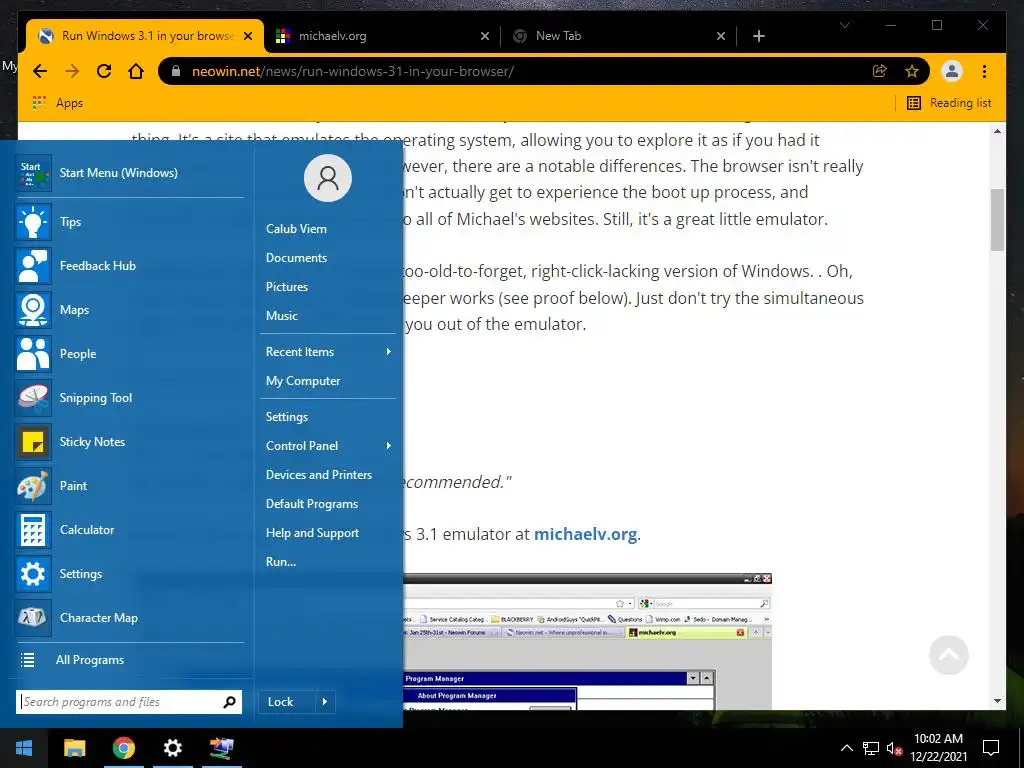Screen dimensions: 1024x768
Task: Click the Start Menu (Windows) icon
Action: pos(33,173)
